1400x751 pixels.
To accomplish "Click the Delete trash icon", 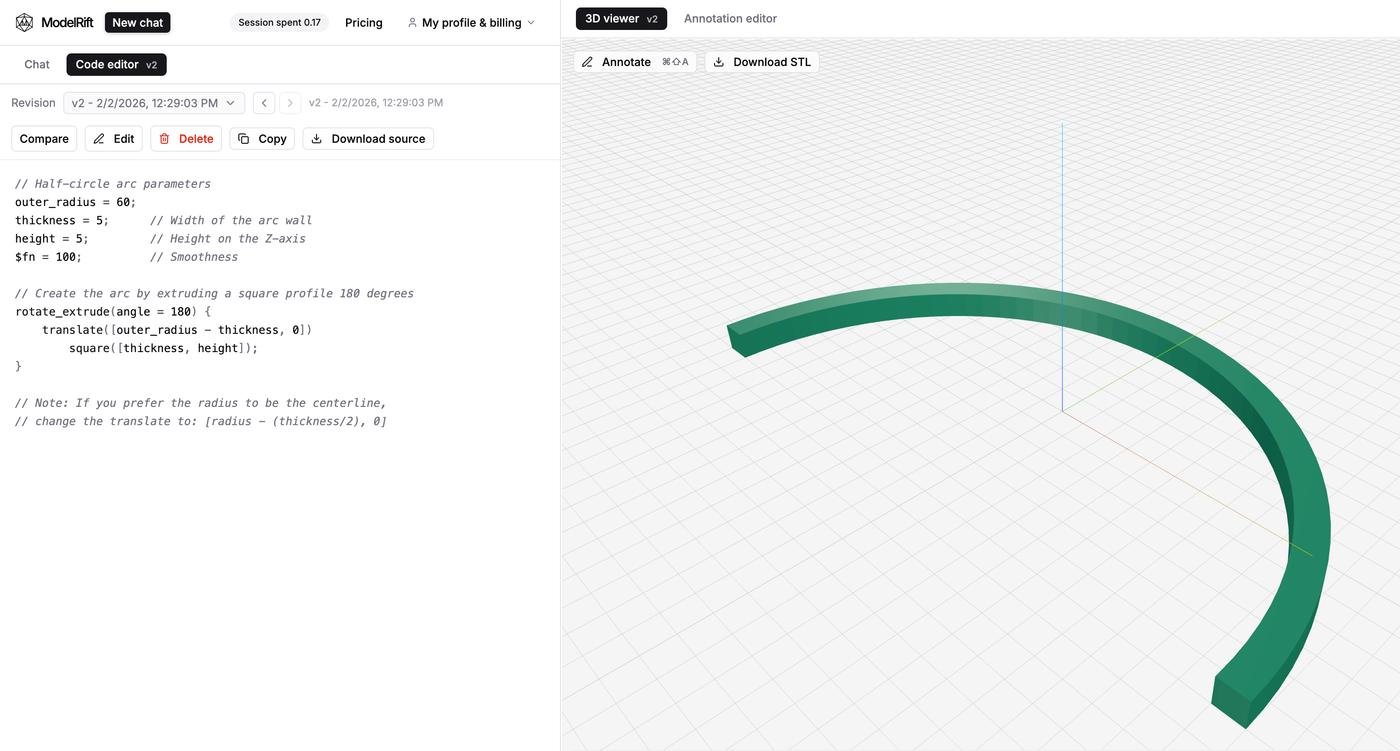I will (164, 137).
